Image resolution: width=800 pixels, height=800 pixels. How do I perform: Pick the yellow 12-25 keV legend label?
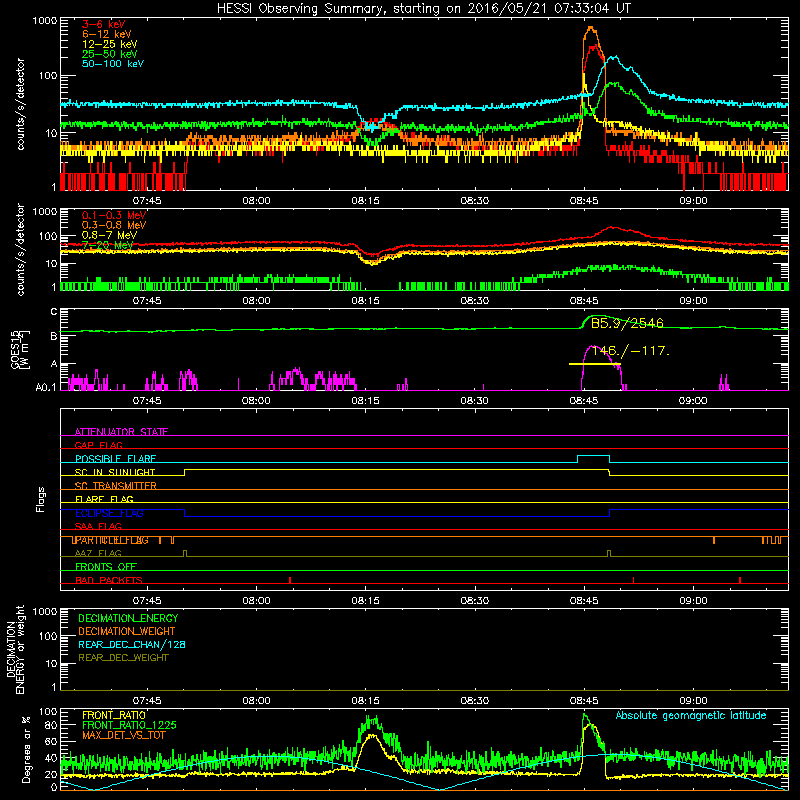pyautogui.click(x=110, y=44)
